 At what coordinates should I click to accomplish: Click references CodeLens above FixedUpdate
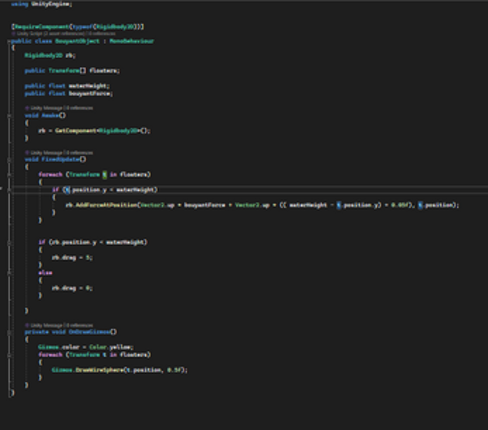point(79,153)
